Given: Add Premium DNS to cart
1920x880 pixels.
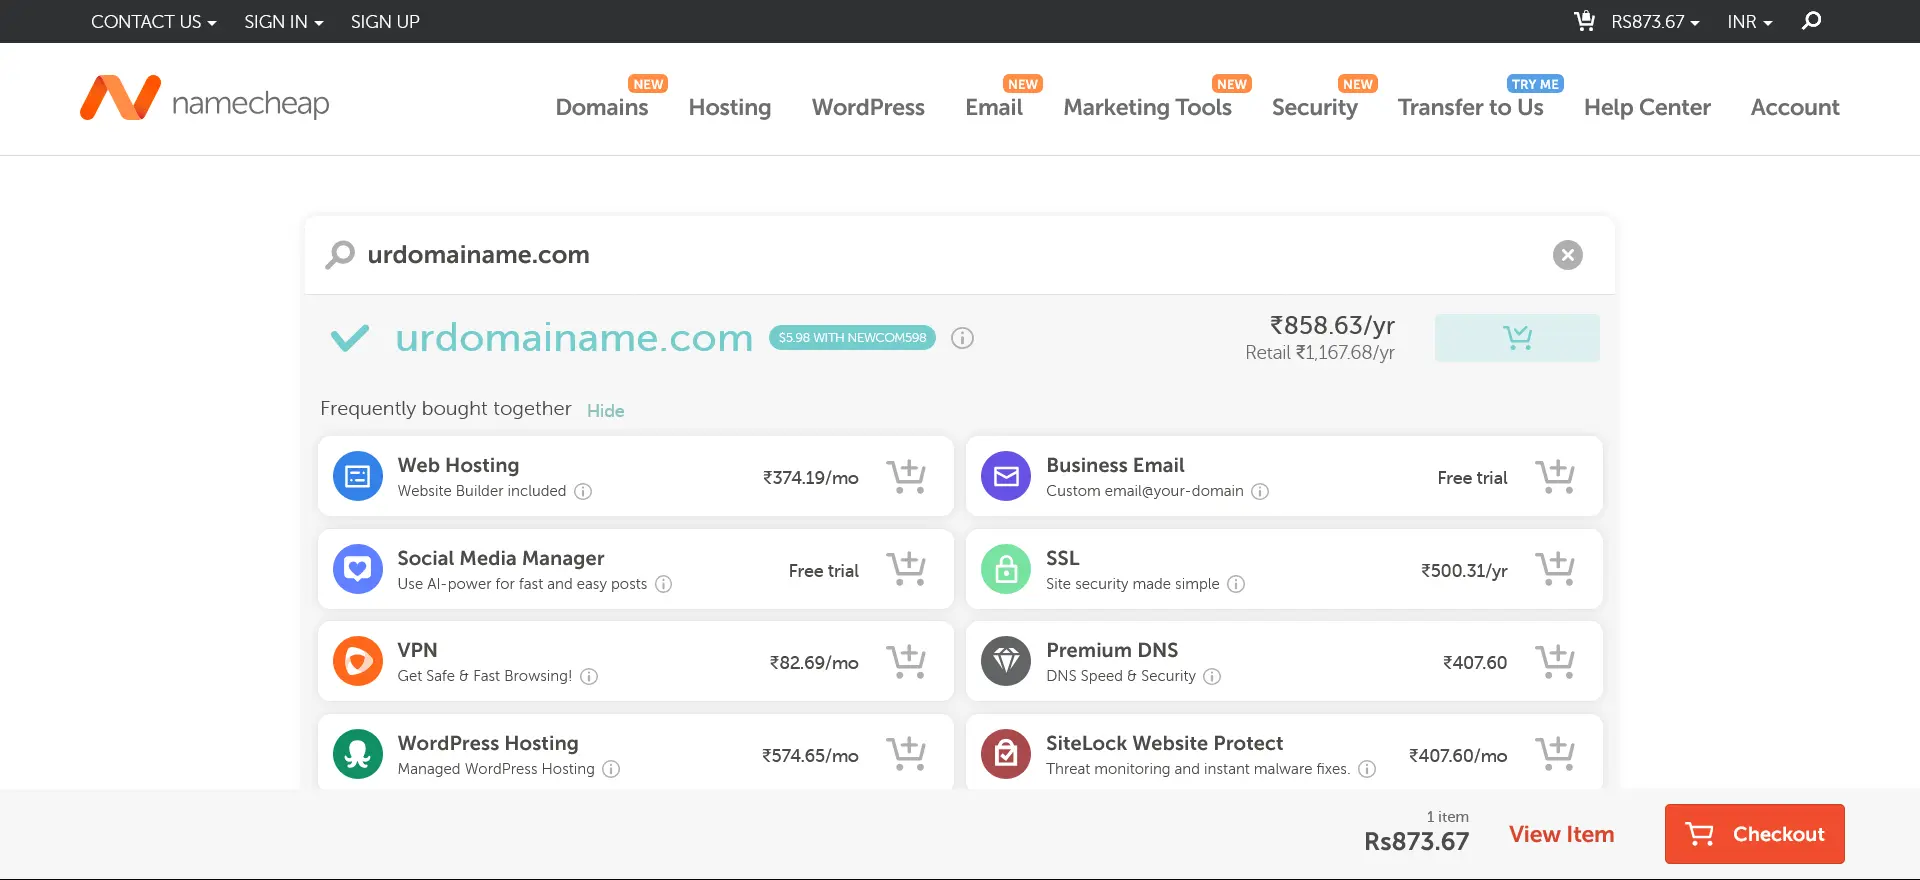Looking at the screenshot, I should pos(1555,662).
